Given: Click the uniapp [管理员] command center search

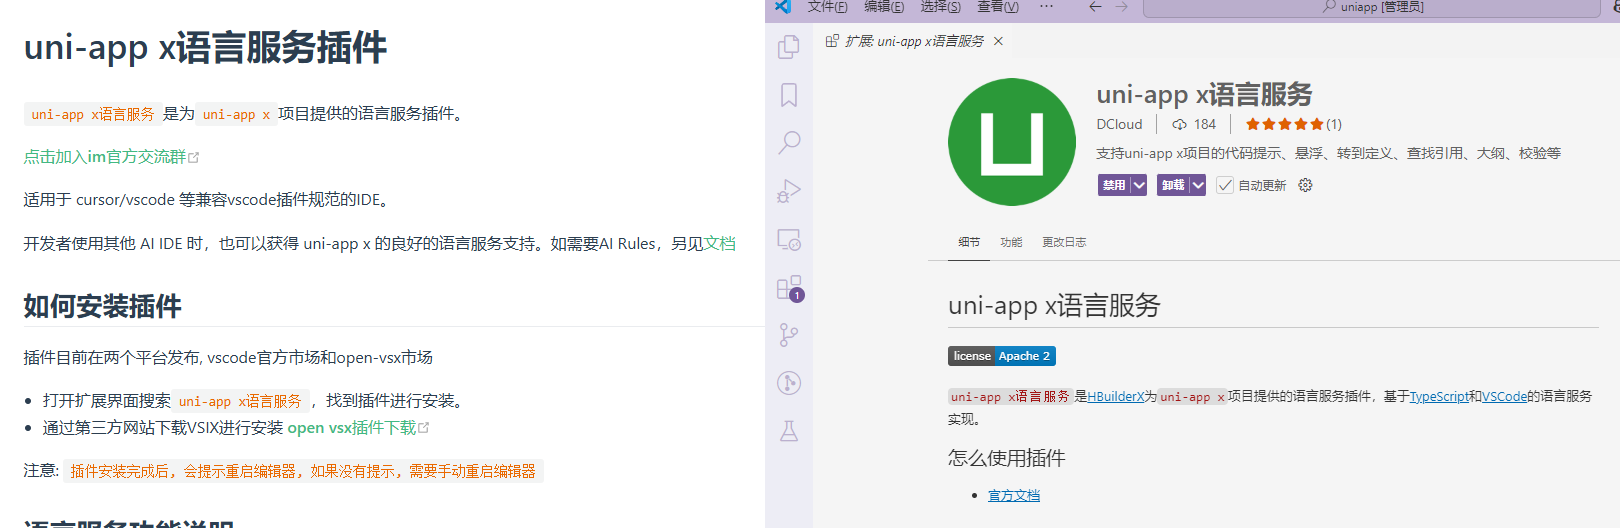Looking at the screenshot, I should pyautogui.click(x=1372, y=7).
